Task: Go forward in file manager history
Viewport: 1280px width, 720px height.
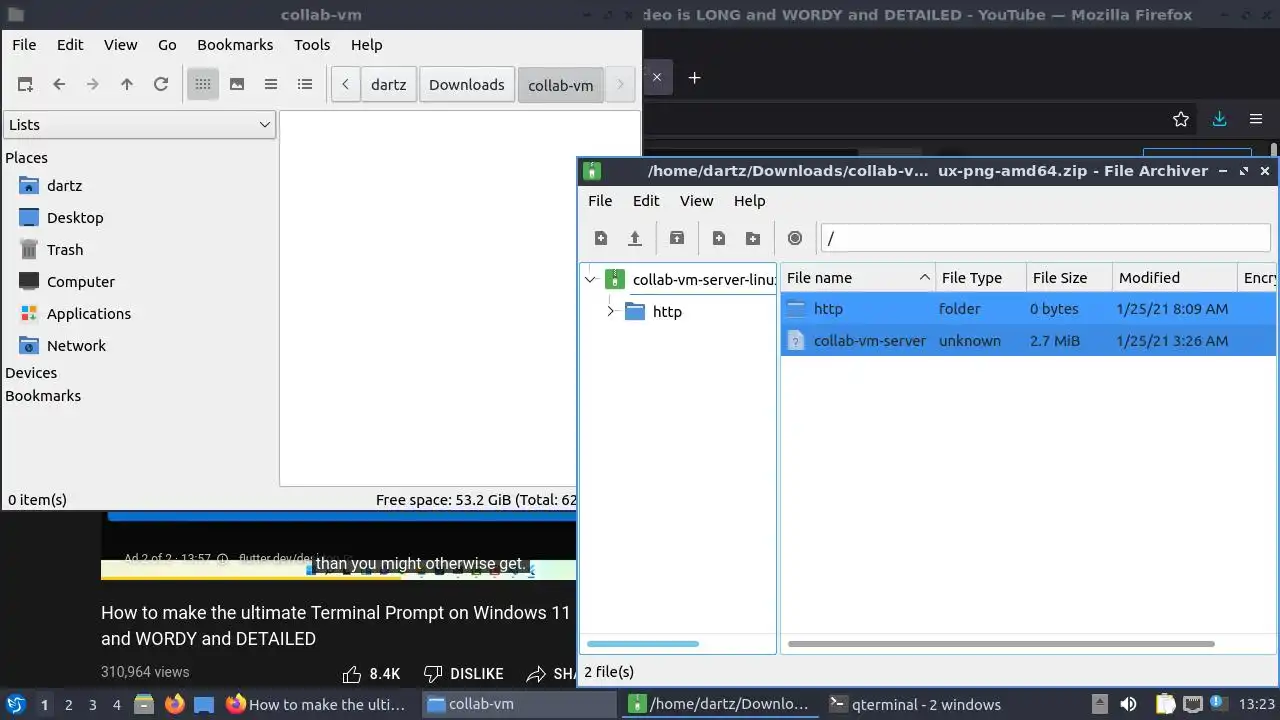Action: click(x=93, y=85)
